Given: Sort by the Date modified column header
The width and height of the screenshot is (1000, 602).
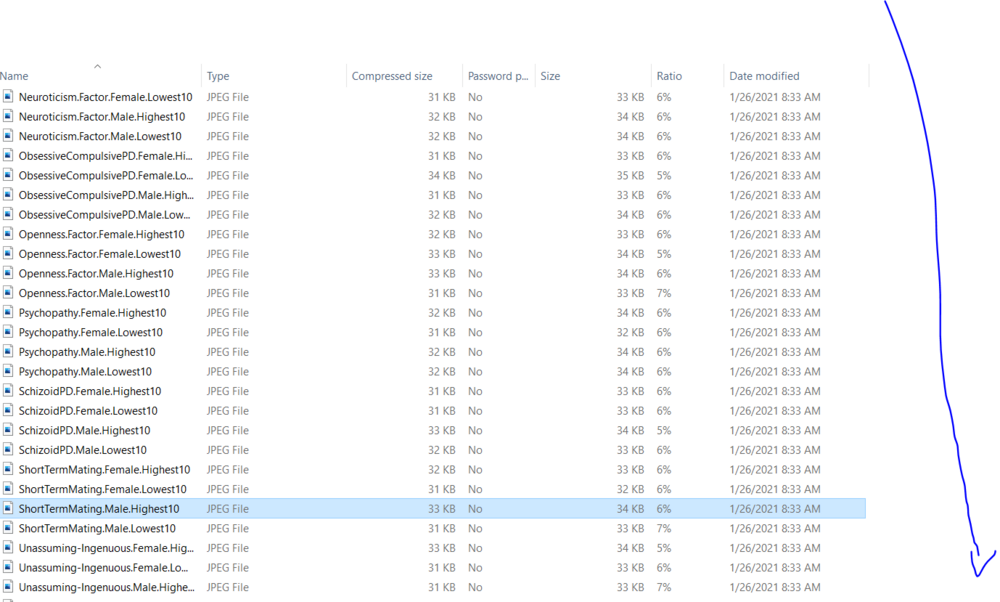Looking at the screenshot, I should (x=764, y=76).
